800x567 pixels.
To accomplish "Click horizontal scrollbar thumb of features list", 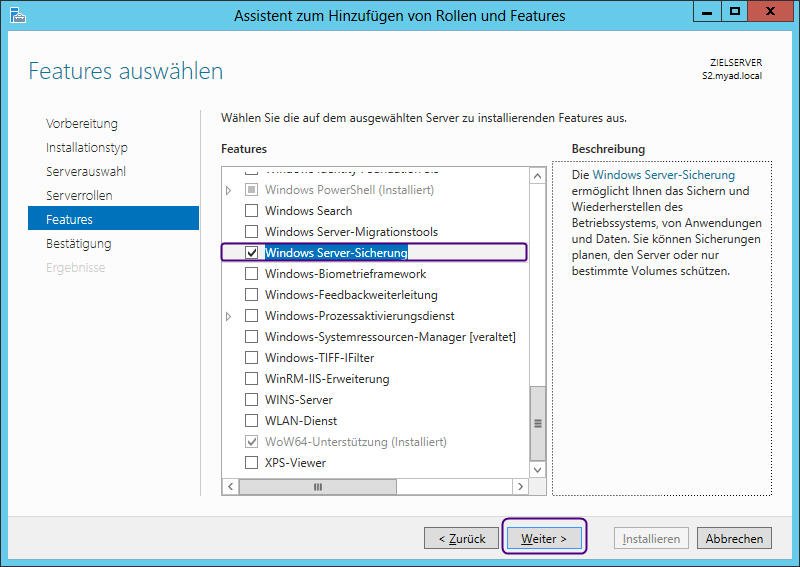I will coord(317,487).
